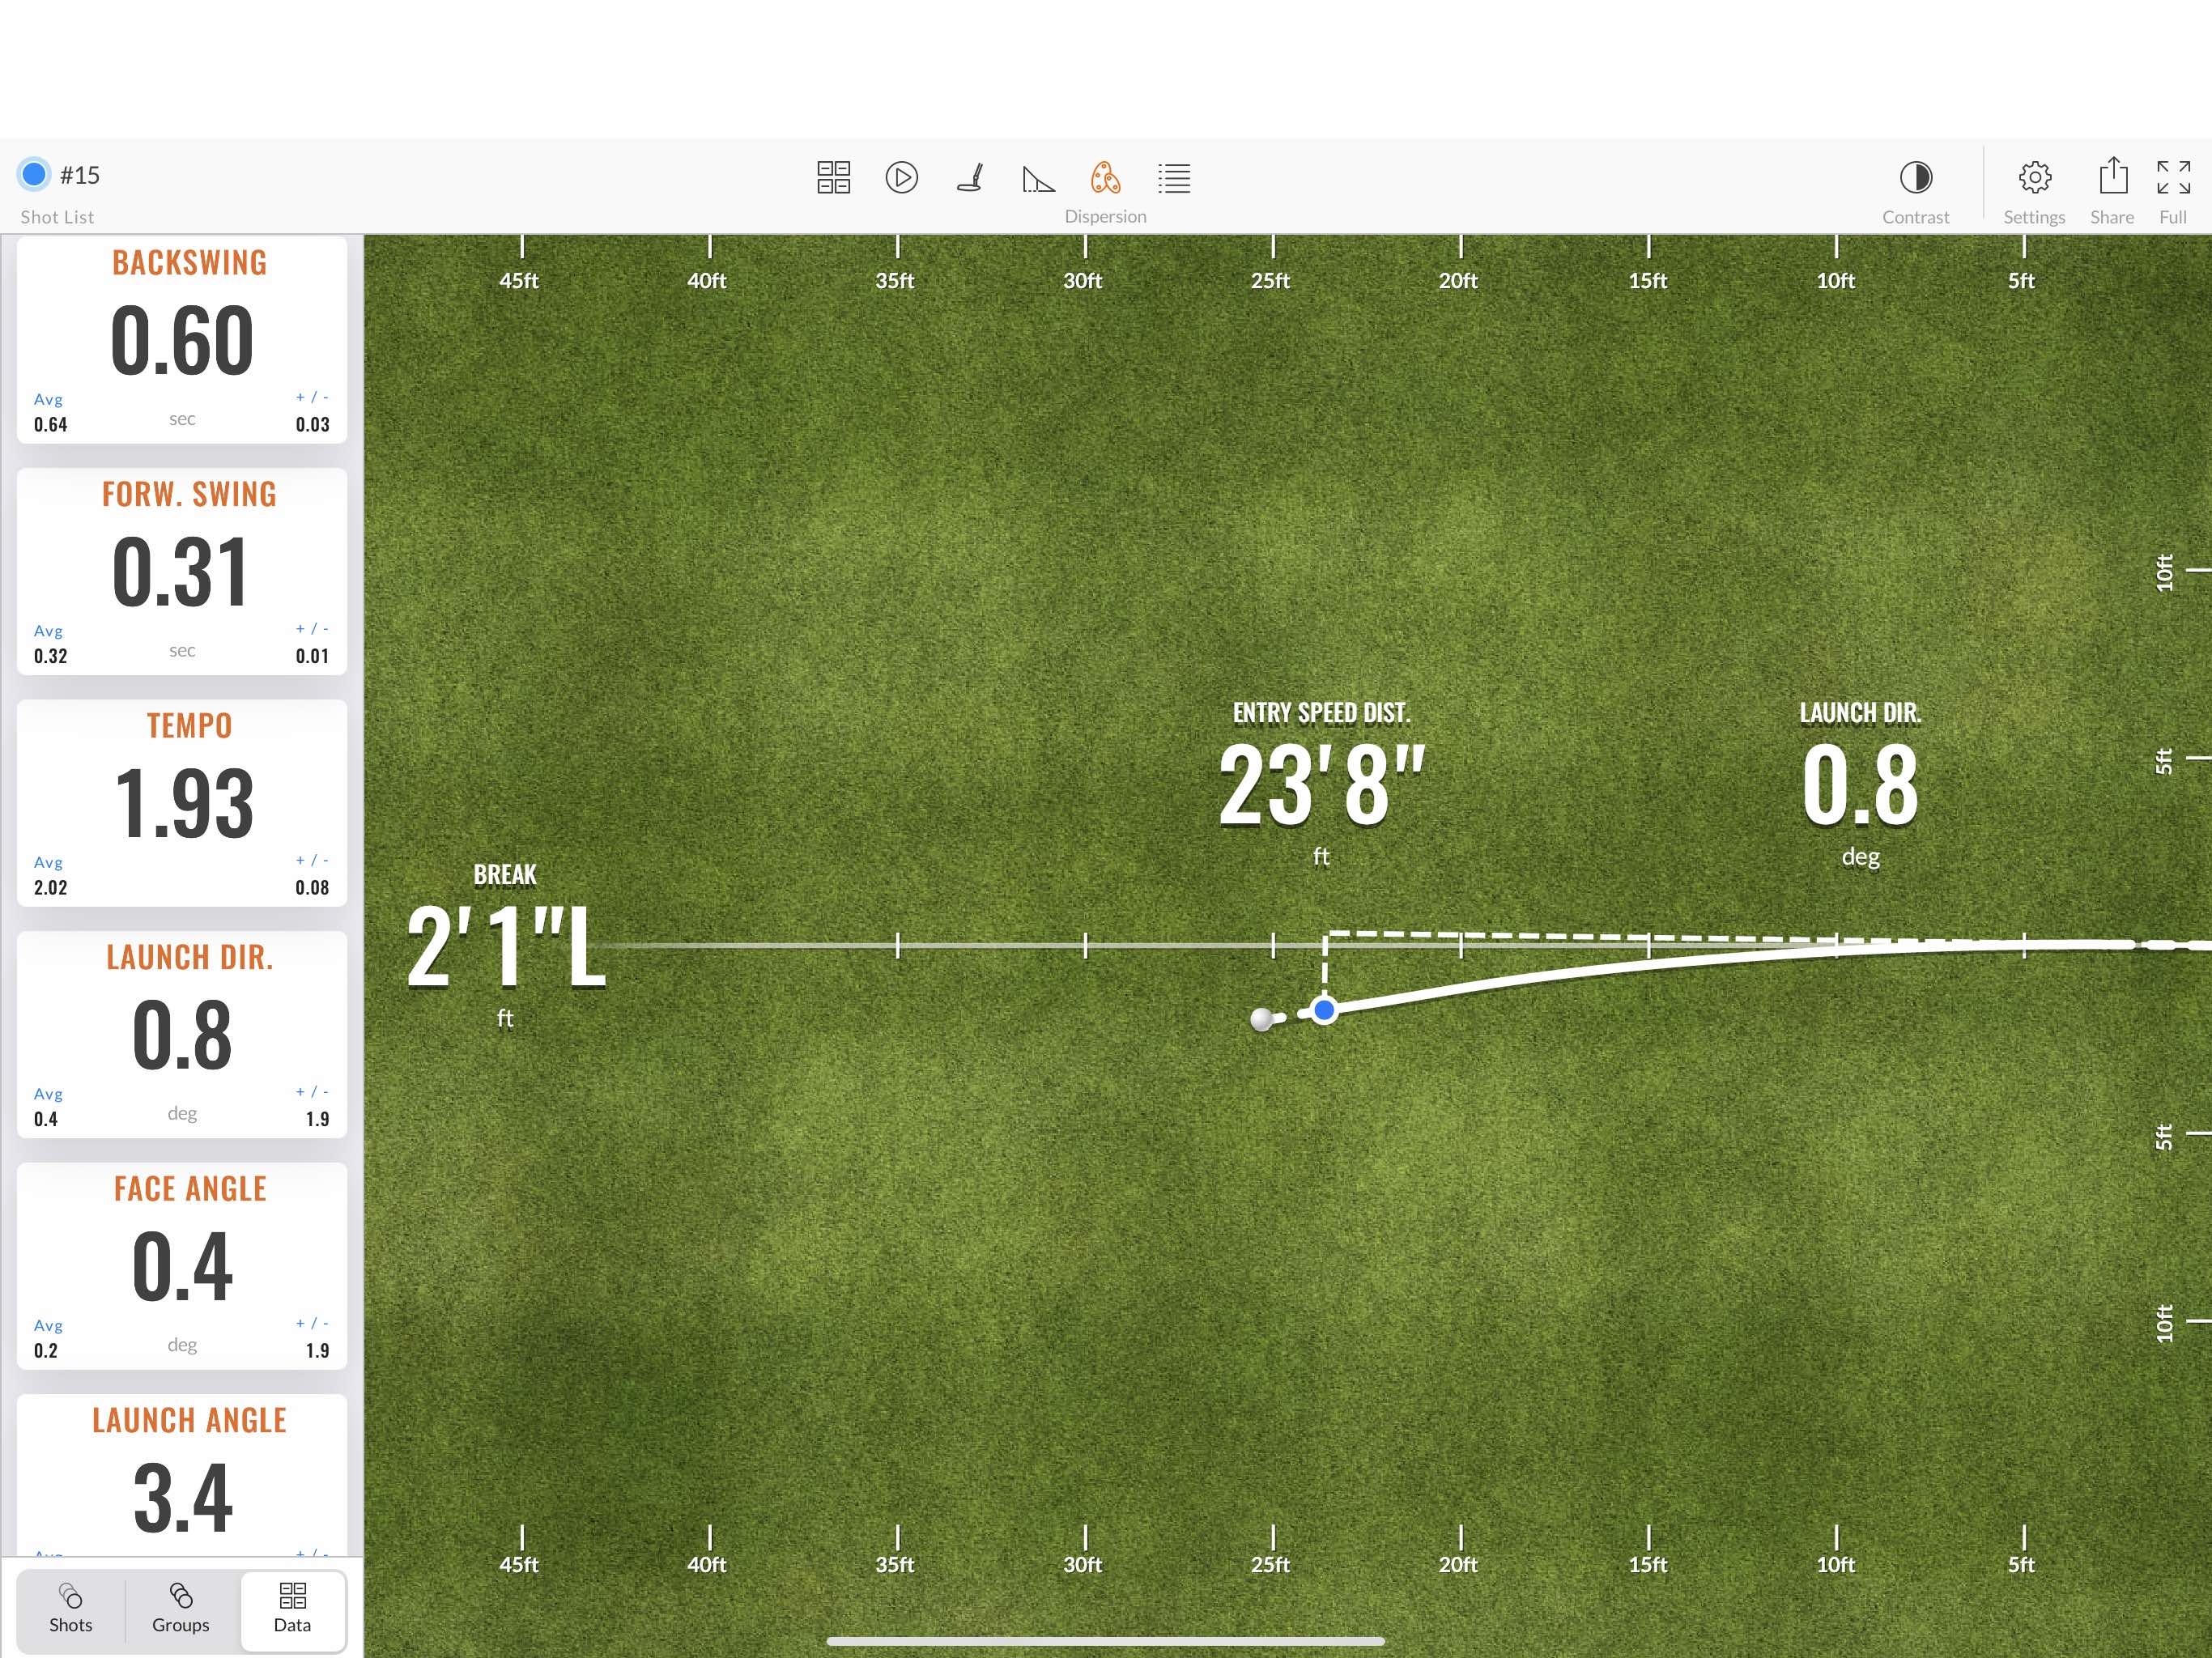The image size is (2212, 1658).
Task: Open the list view icon
Action: pos(1174,178)
